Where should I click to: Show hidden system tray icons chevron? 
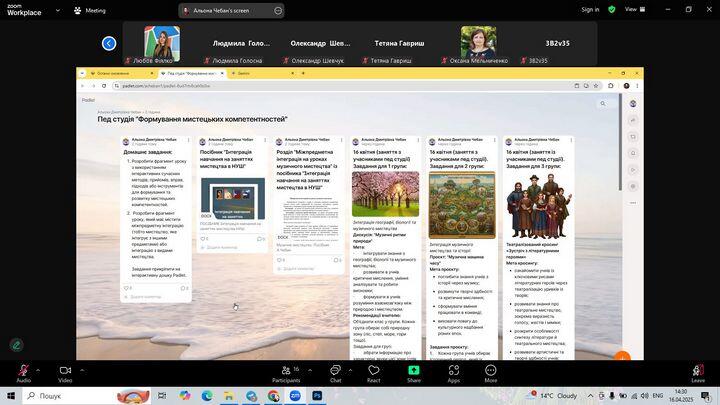[x=591, y=396]
